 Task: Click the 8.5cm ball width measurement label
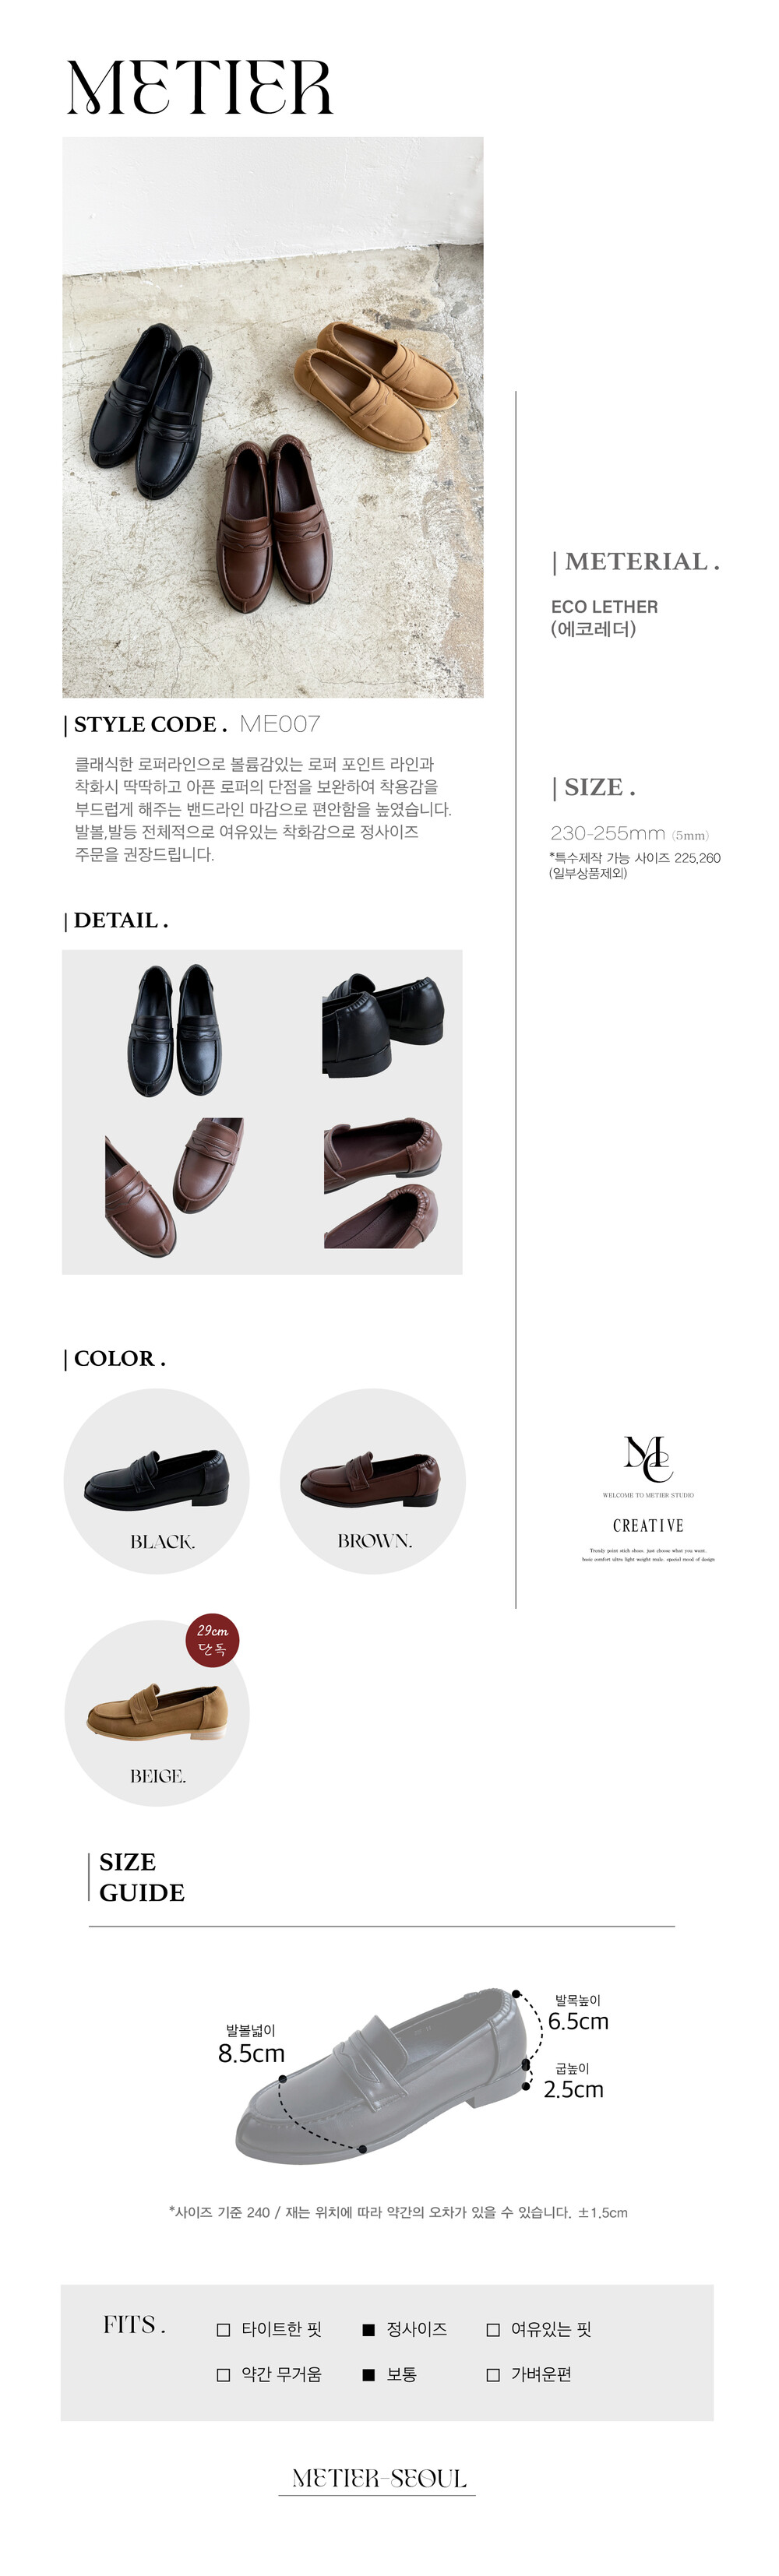(x=252, y=2053)
